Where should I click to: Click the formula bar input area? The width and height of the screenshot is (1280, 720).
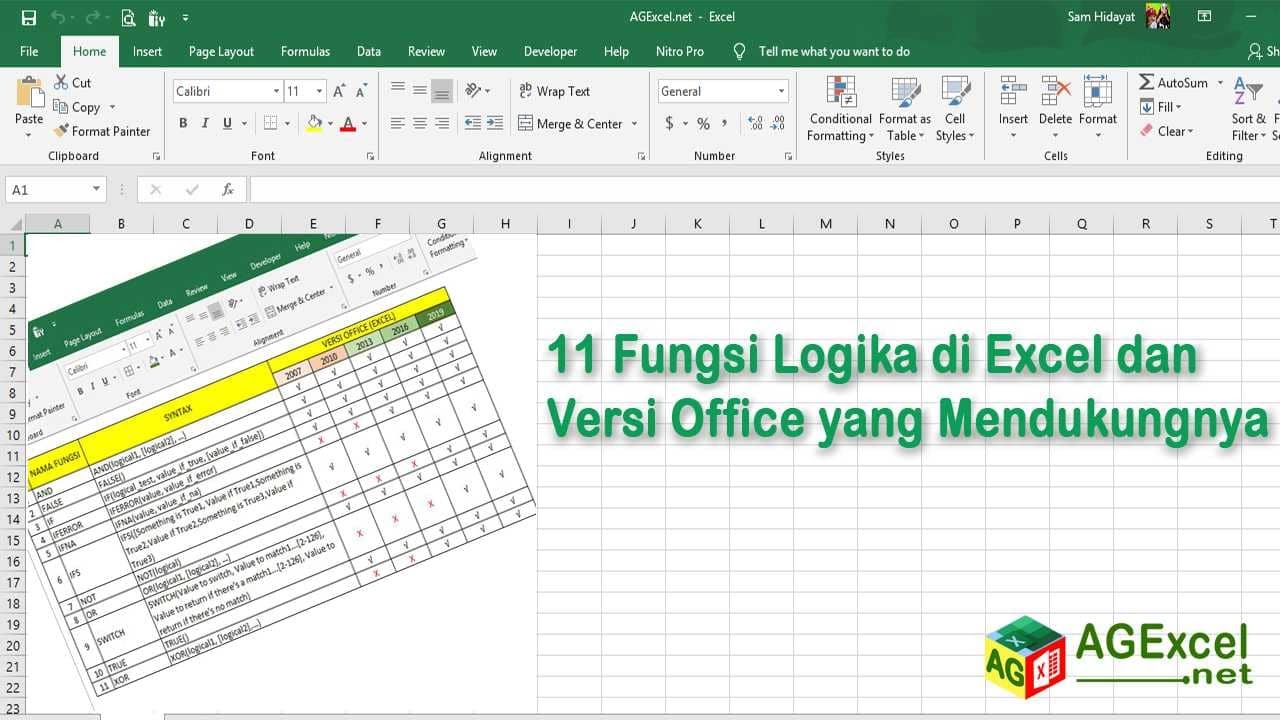pyautogui.click(x=764, y=189)
